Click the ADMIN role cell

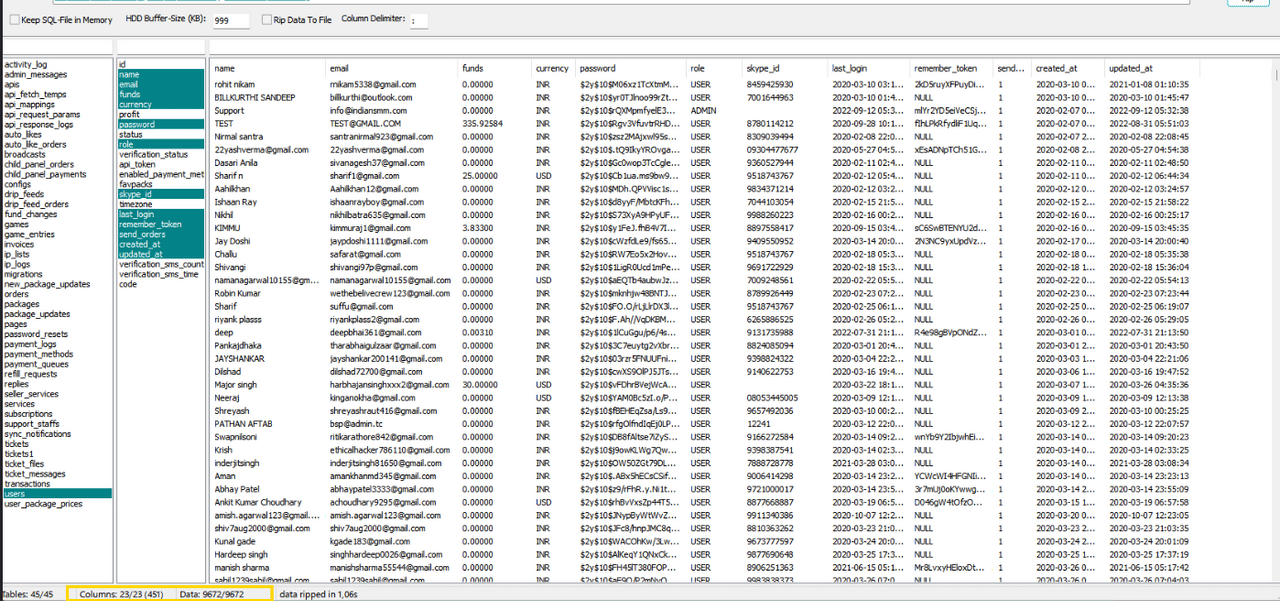pos(702,111)
